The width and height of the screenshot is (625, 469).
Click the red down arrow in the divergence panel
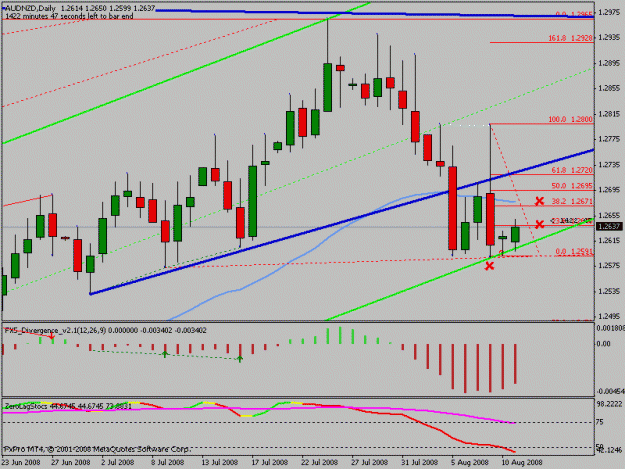click(x=52, y=337)
